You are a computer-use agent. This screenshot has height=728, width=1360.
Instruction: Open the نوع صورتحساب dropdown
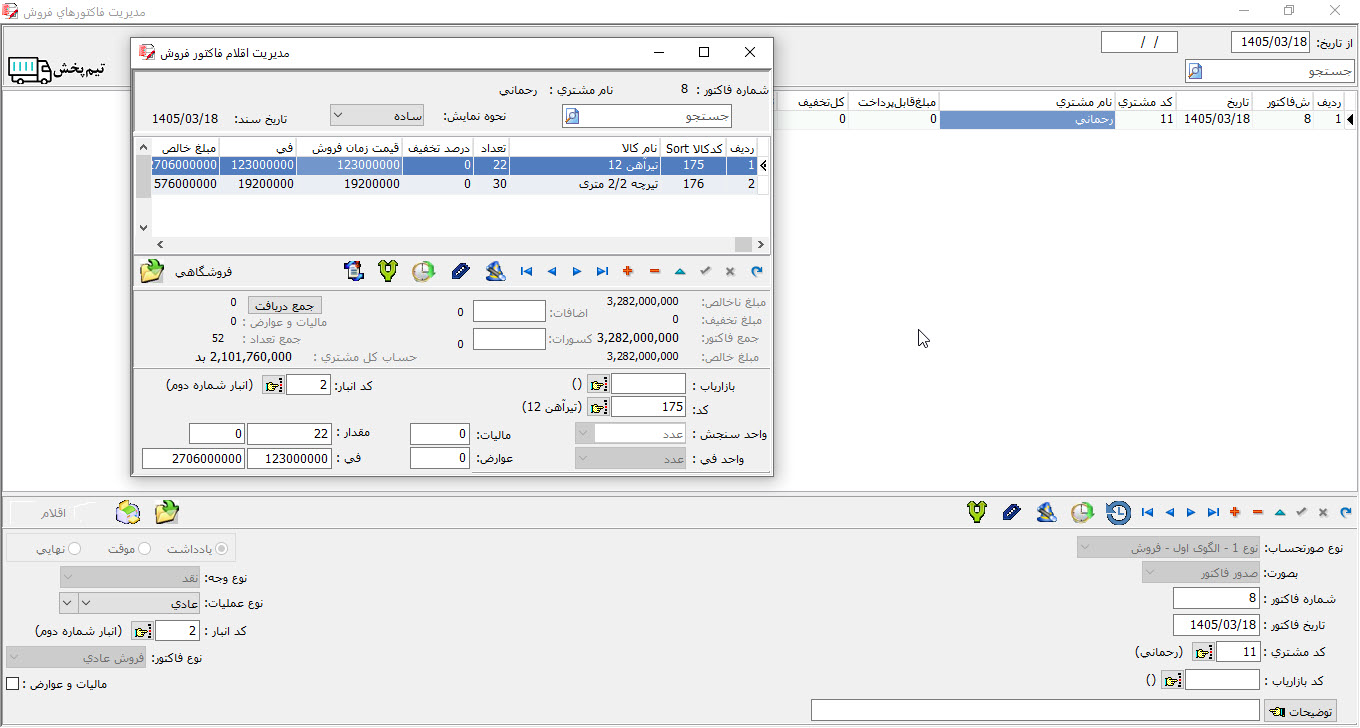pos(1168,548)
